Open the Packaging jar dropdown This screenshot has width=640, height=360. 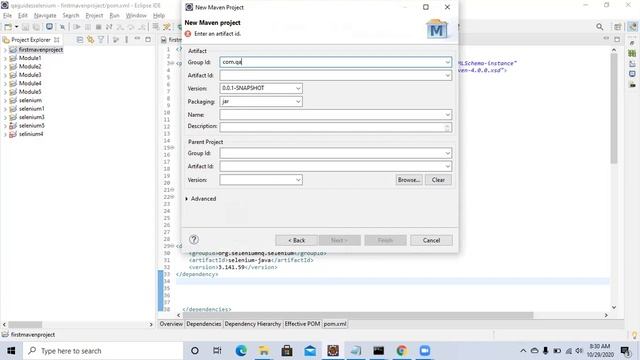298,101
